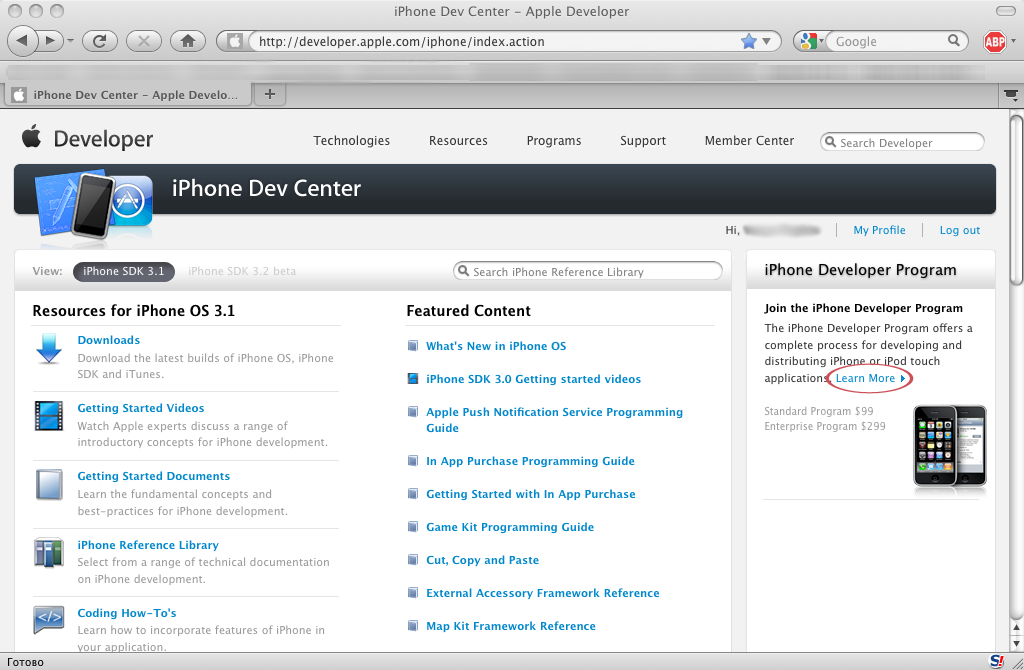The width and height of the screenshot is (1024, 670).
Task: Click the S! status bar icon
Action: point(997,661)
